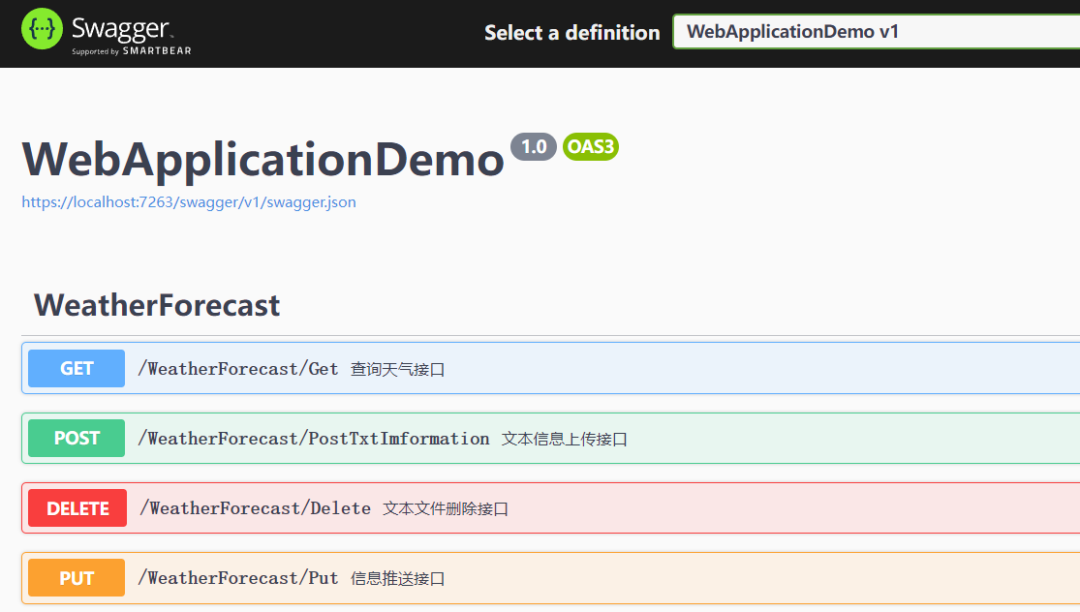Viewport: 1080px width, 612px height.
Task: Click the 文本信息上传接口 description text
Action: [564, 439]
